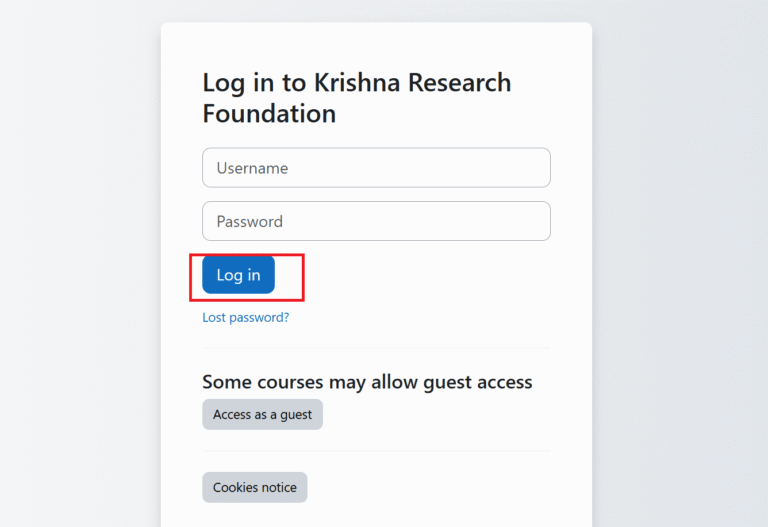Click the grey Cookies notice at the bottom

point(254,487)
